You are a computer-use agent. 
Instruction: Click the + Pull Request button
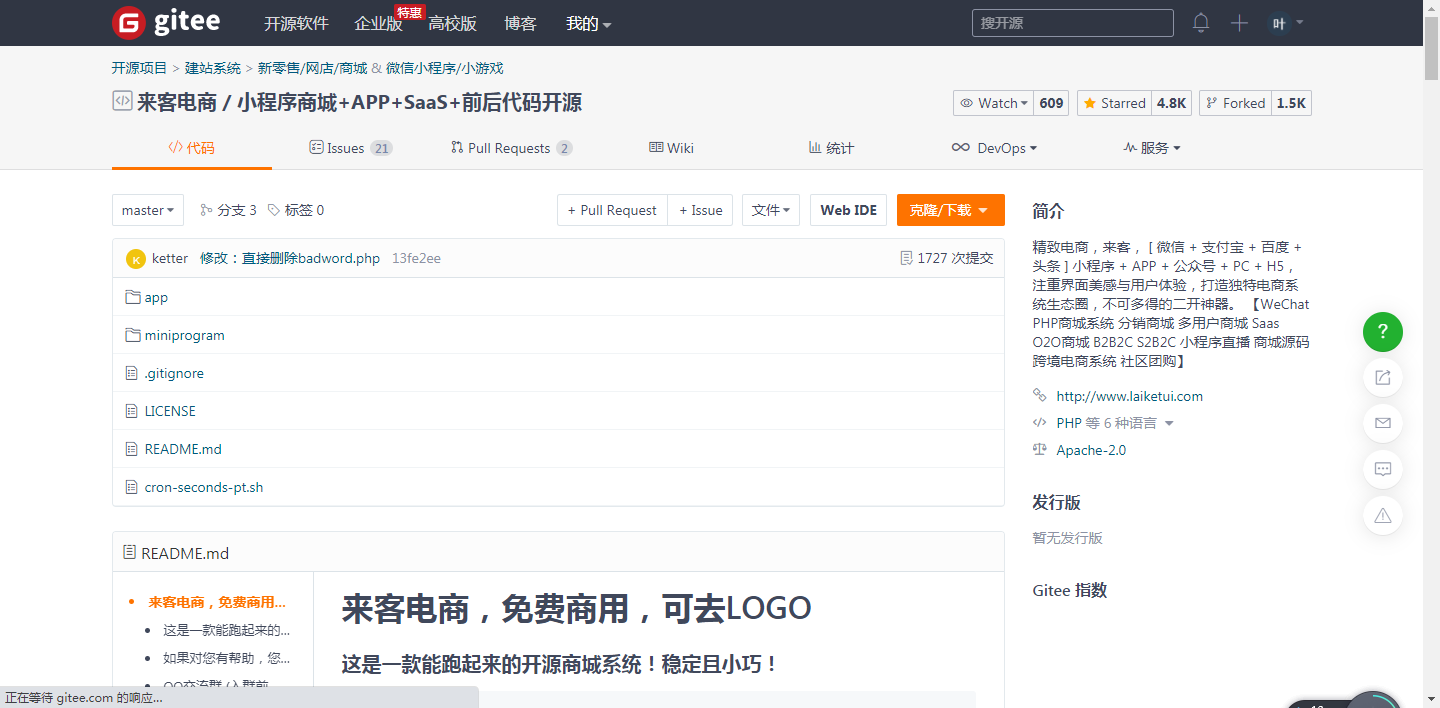pos(612,210)
